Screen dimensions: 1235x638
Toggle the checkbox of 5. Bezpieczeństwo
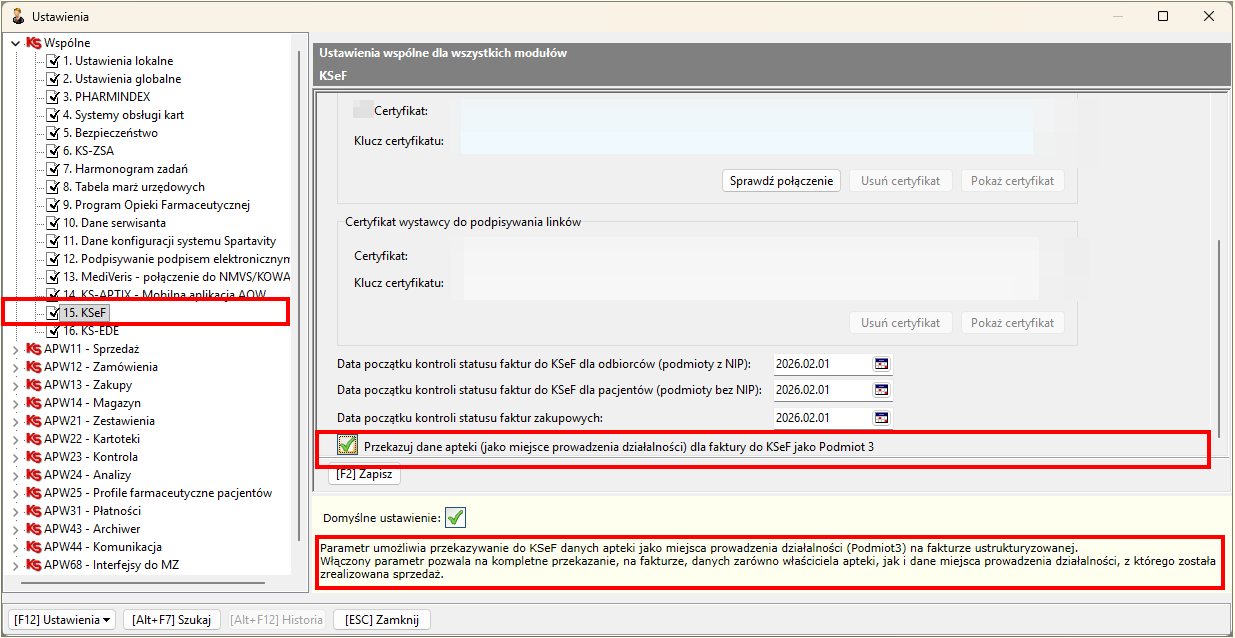53,133
